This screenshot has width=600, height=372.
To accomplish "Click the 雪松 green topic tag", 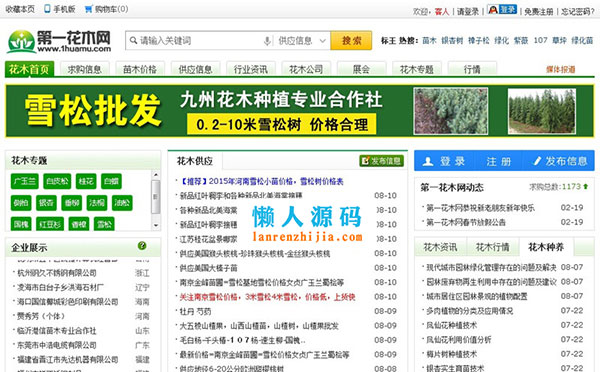I will coord(104,224).
